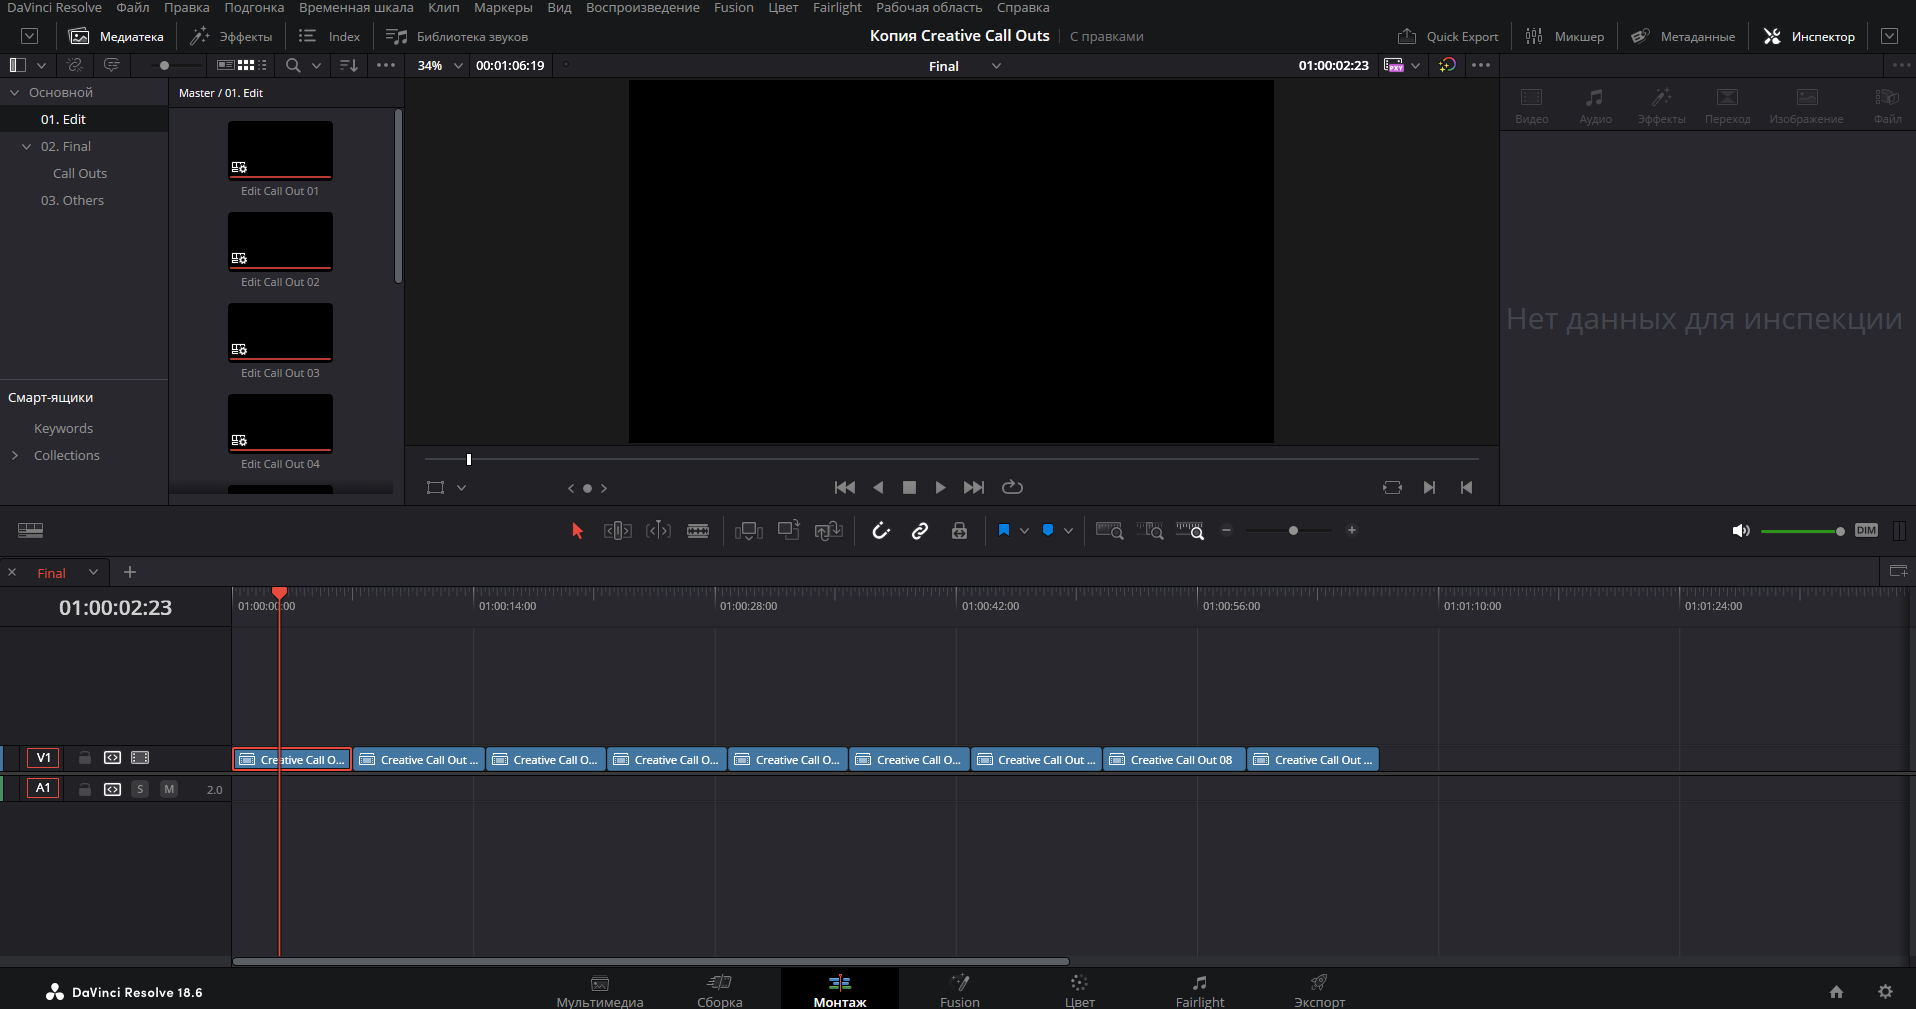
Task: Expand the Collections smart bin
Action: pyautogui.click(x=15, y=455)
